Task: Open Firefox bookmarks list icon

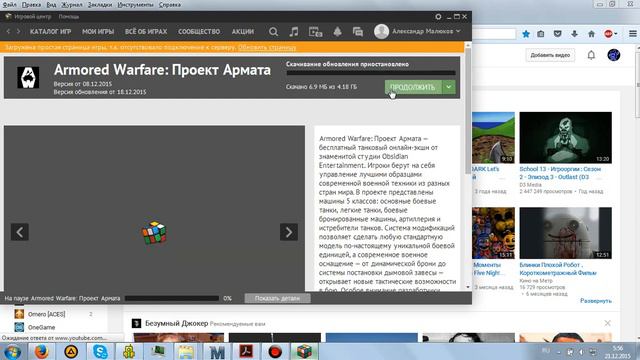Action: tap(541, 34)
